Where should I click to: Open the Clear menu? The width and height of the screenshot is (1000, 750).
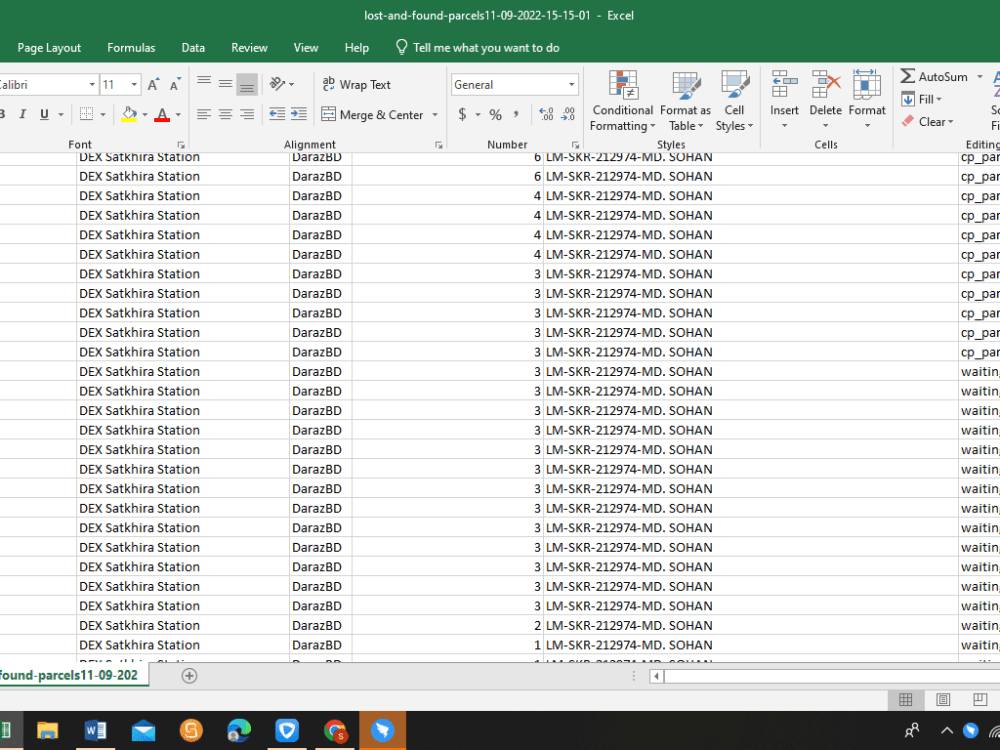click(928, 121)
